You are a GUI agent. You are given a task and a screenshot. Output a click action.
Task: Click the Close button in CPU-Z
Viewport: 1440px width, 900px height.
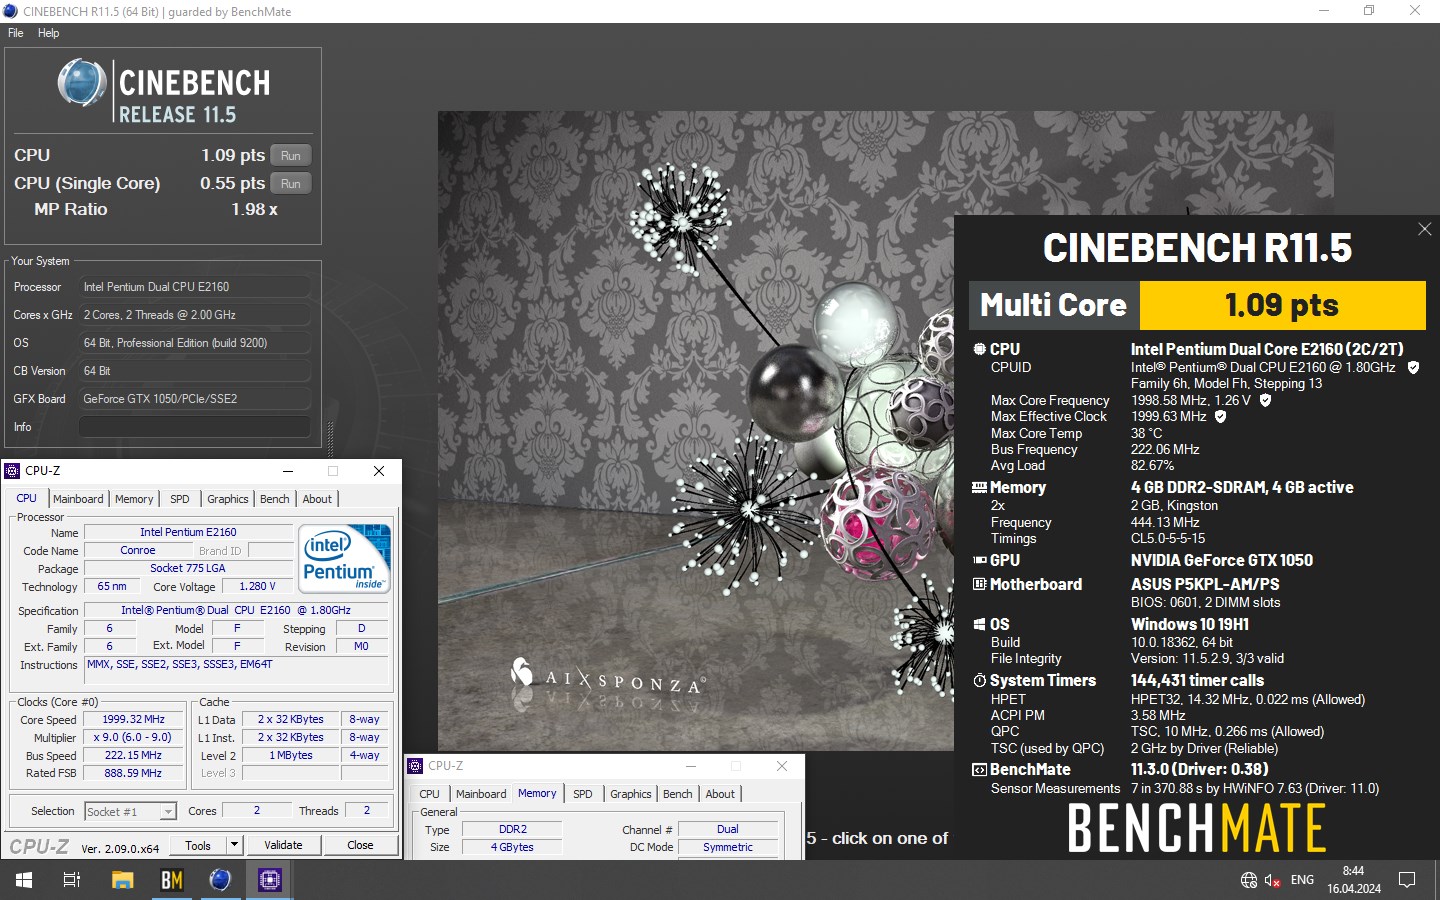(360, 845)
